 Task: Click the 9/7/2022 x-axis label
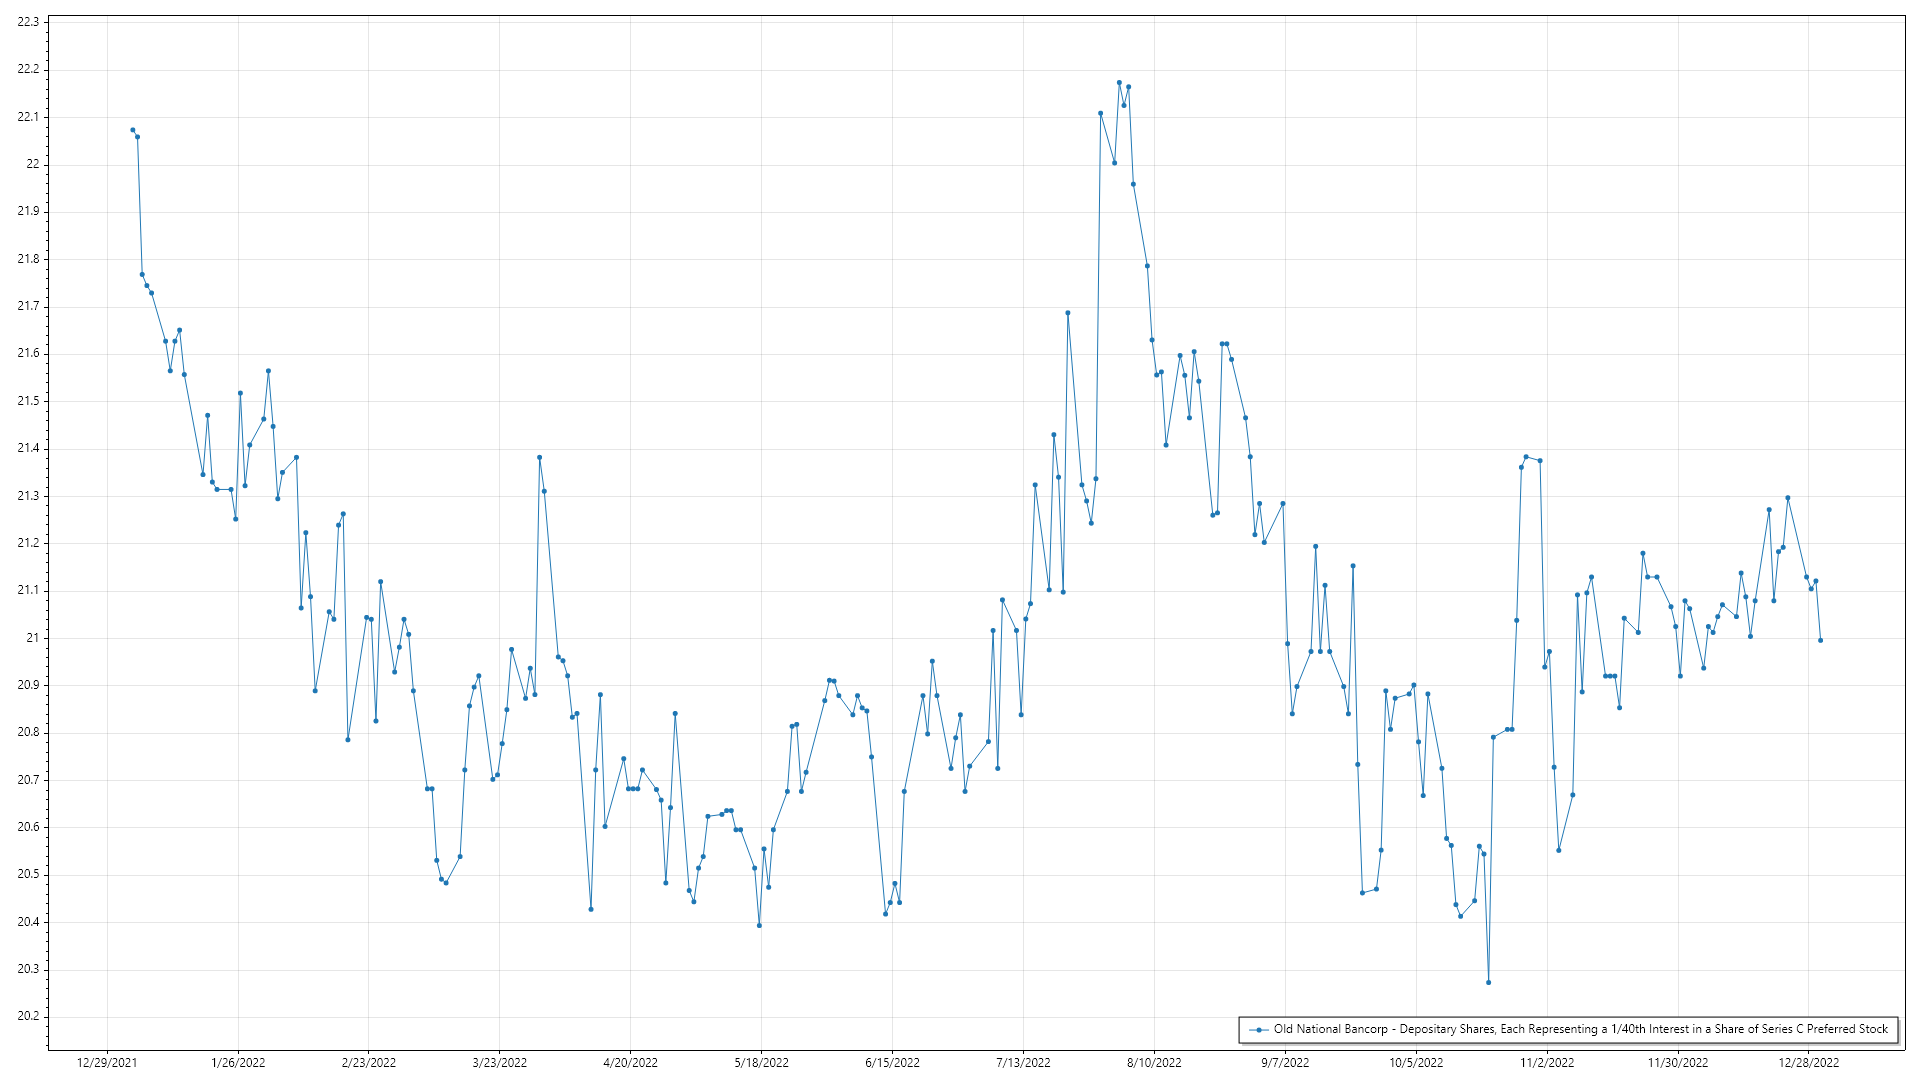tap(1285, 1062)
